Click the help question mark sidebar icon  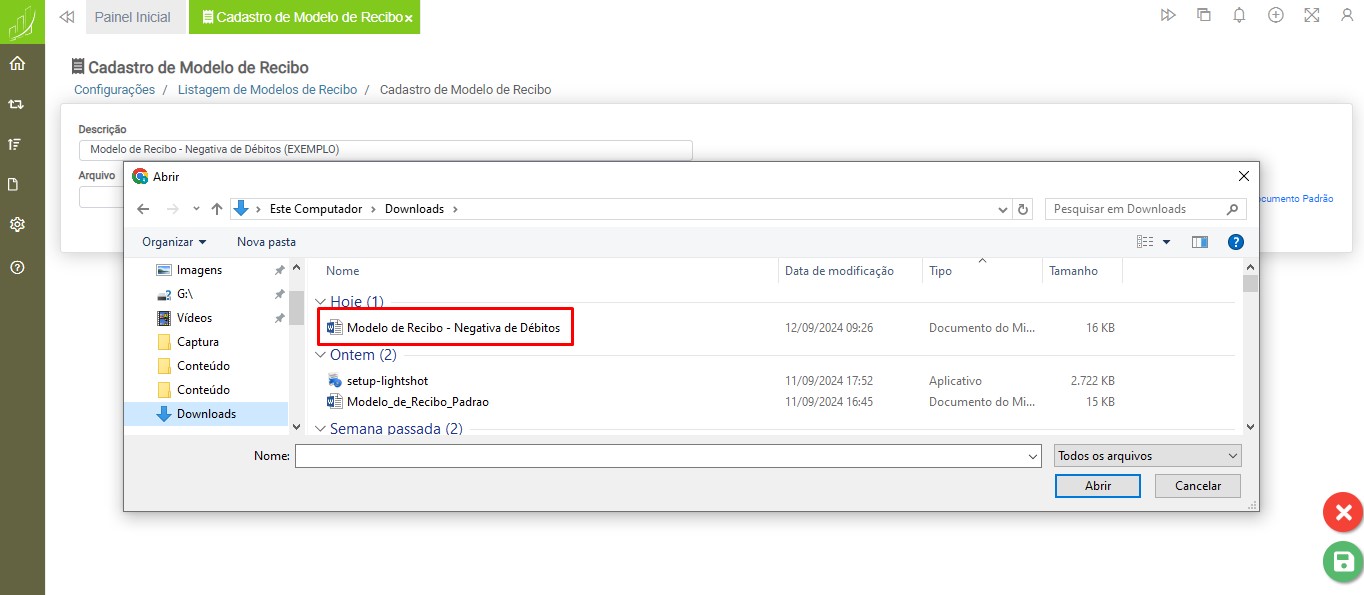tap(17, 267)
